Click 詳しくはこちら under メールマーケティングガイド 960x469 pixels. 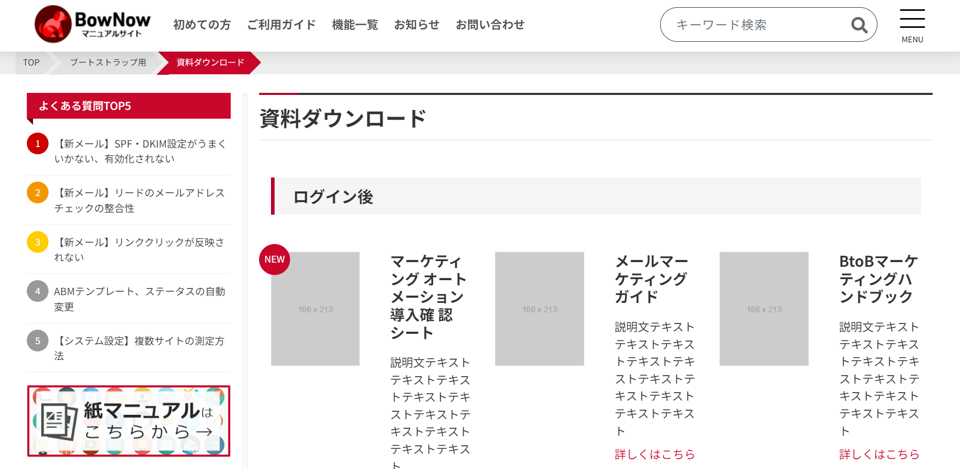[x=655, y=454]
